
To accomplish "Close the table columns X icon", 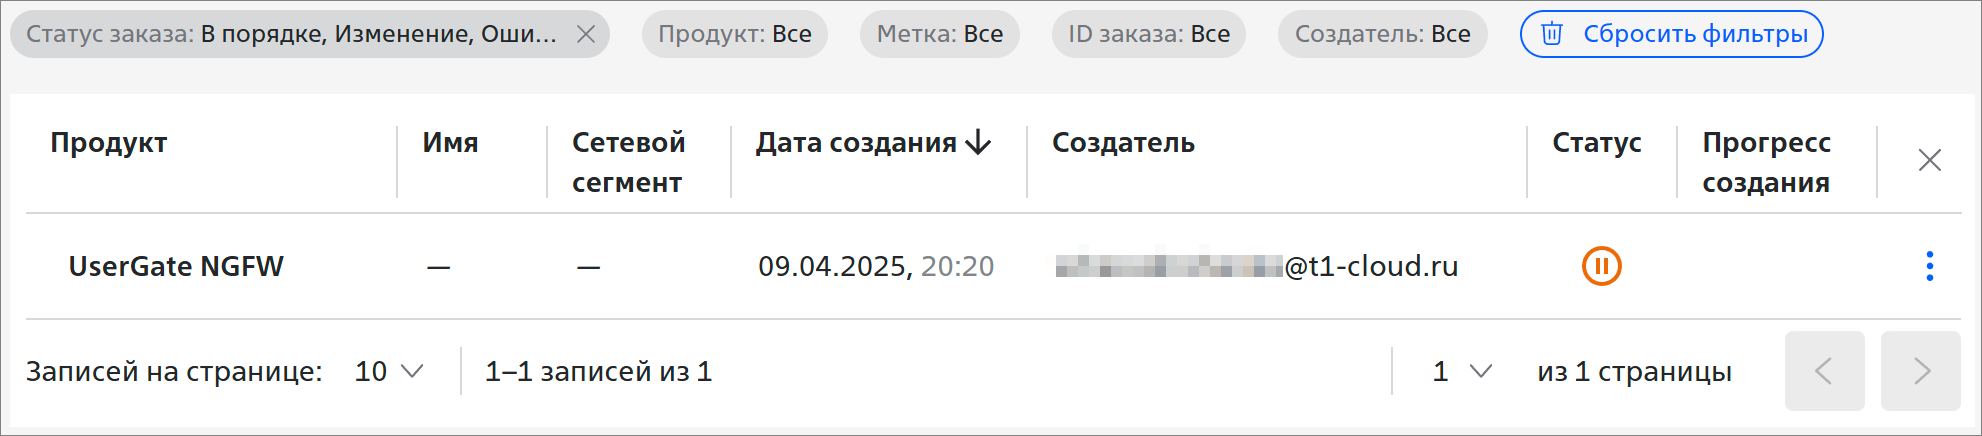I will (x=1929, y=160).
